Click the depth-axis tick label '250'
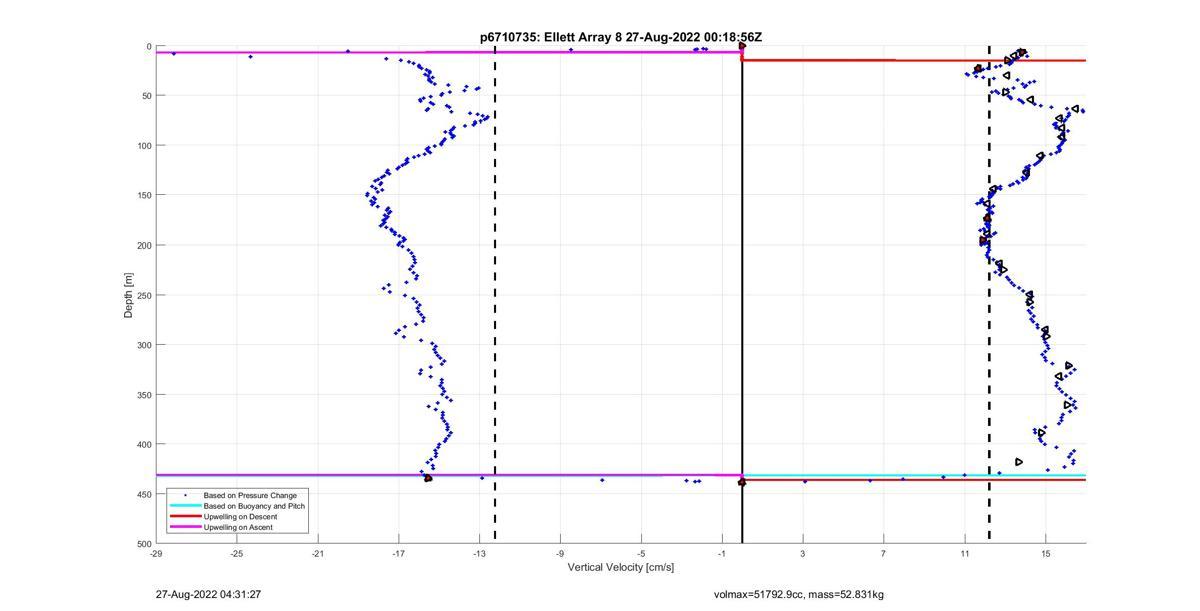This screenshot has width=1200, height=611. 144,295
